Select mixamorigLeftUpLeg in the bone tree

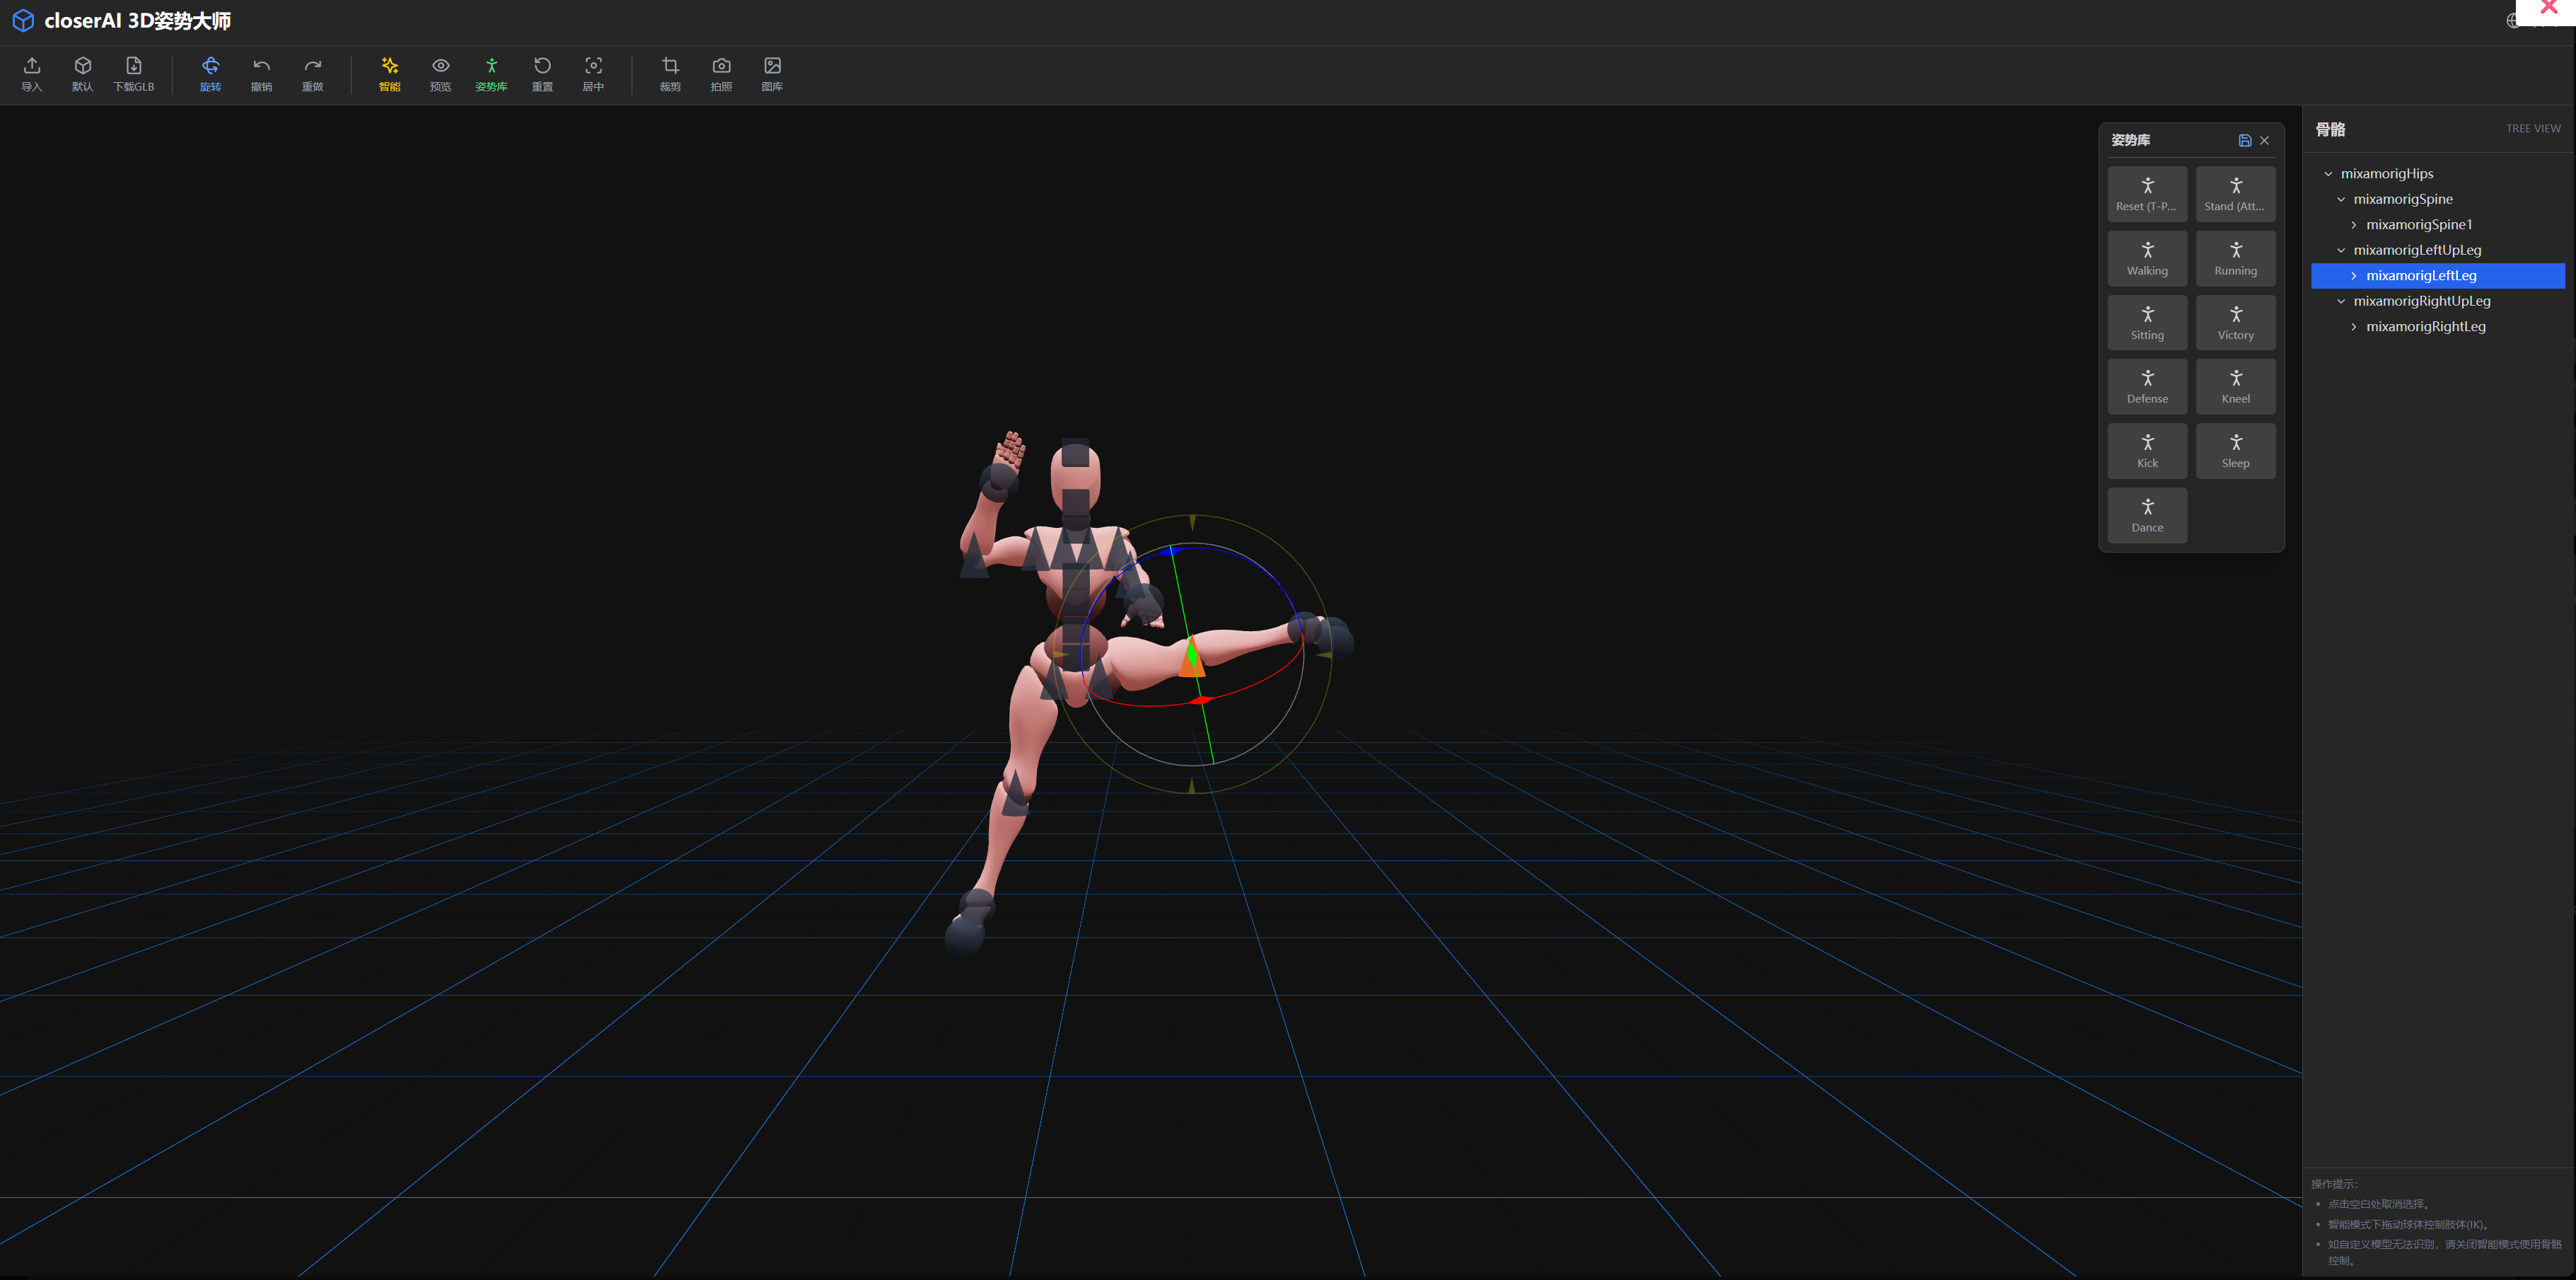2416,250
